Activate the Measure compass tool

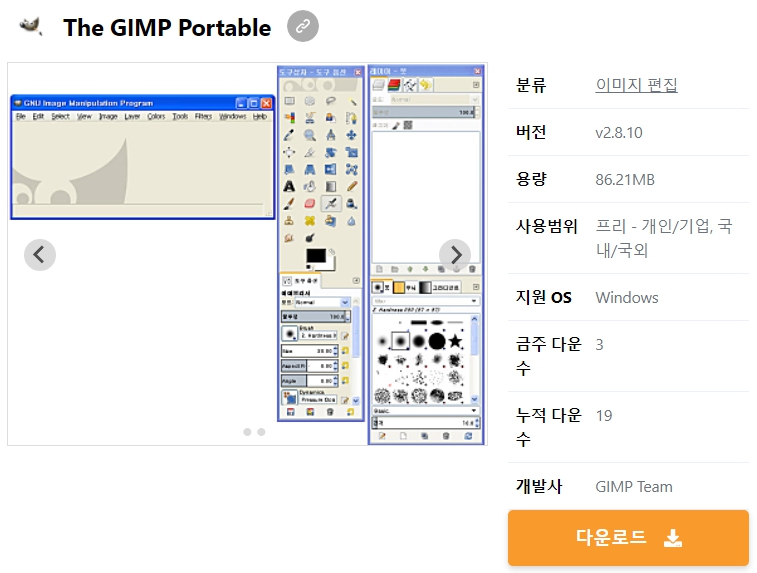331,135
